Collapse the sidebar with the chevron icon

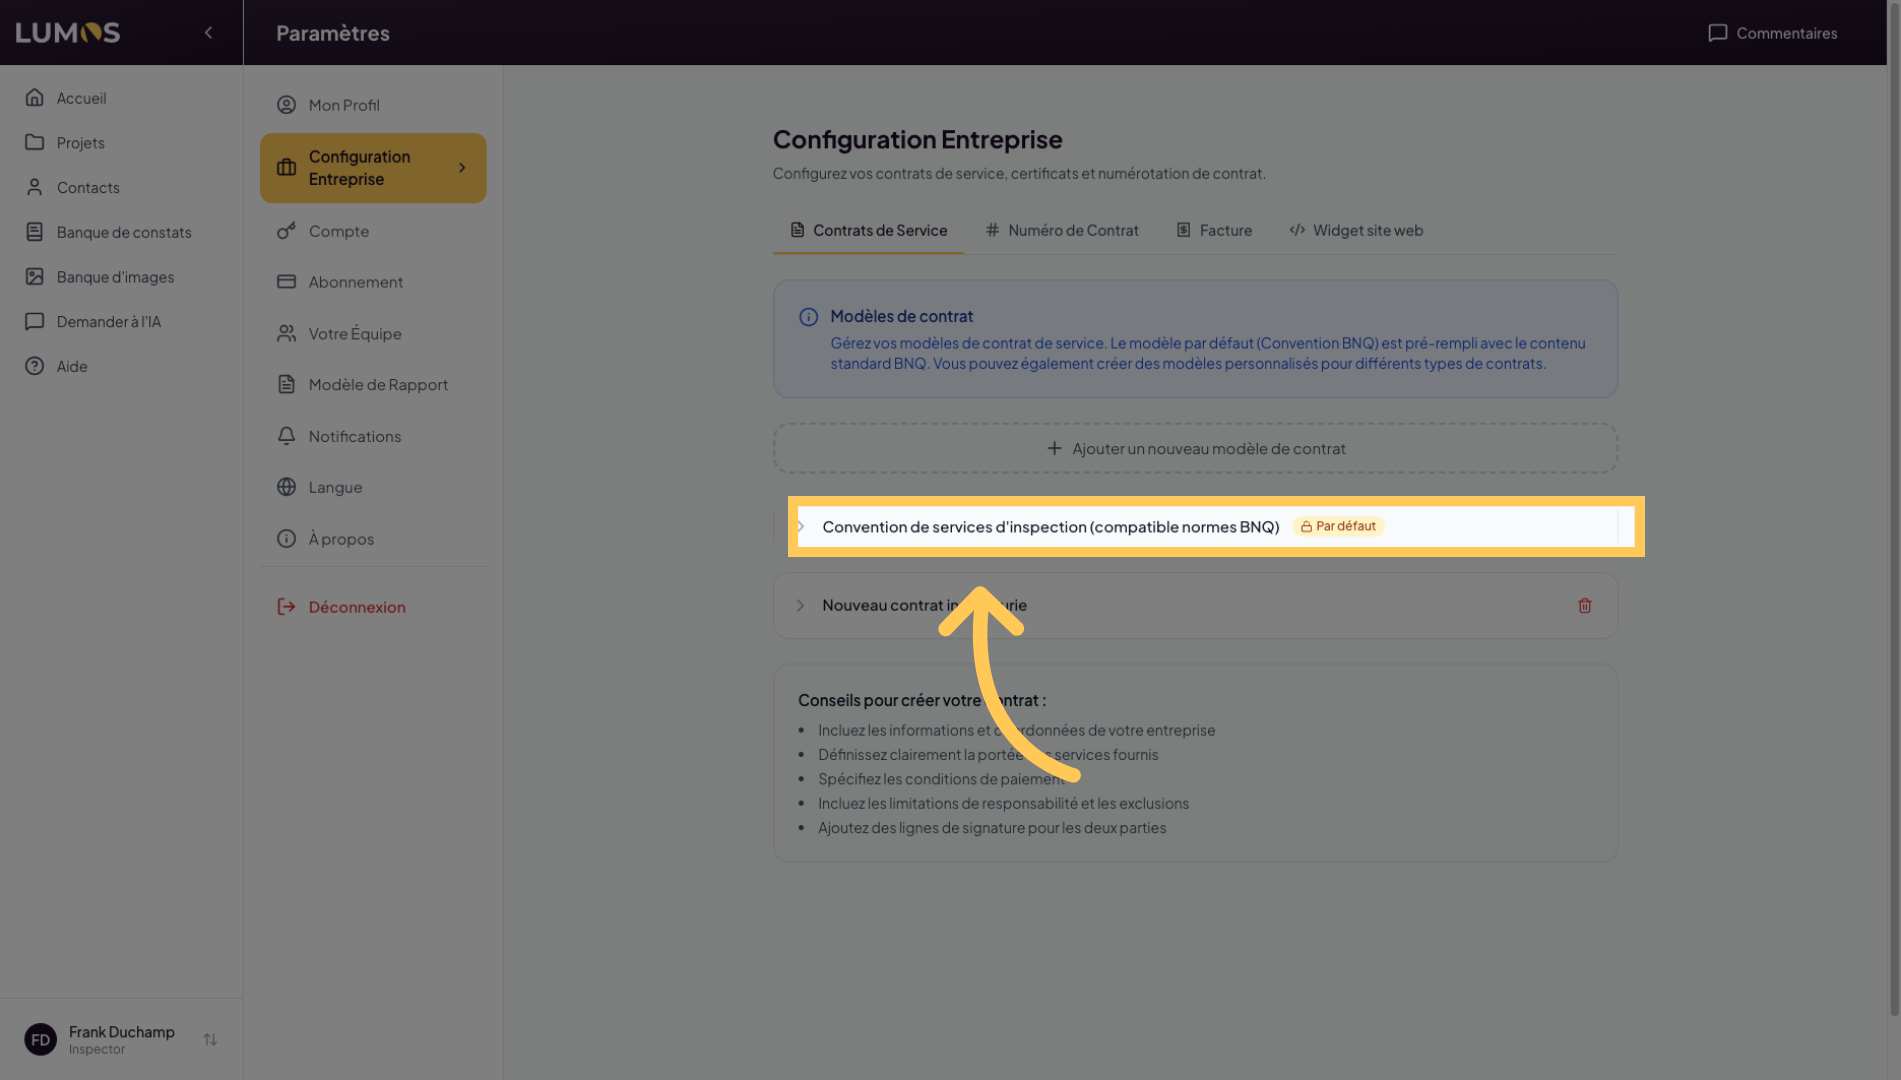[208, 33]
